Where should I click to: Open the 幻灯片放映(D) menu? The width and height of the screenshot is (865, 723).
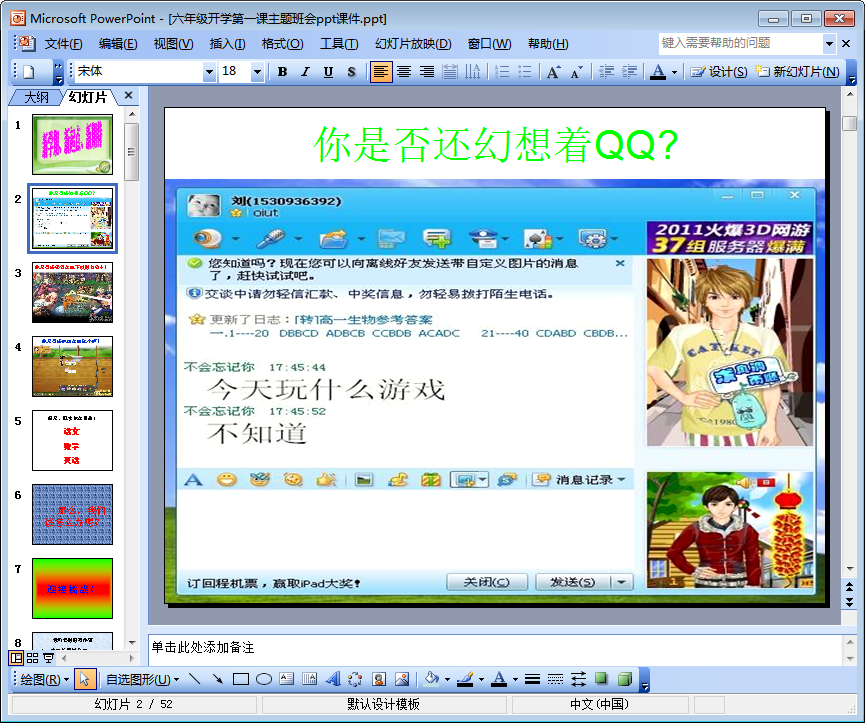(x=413, y=44)
